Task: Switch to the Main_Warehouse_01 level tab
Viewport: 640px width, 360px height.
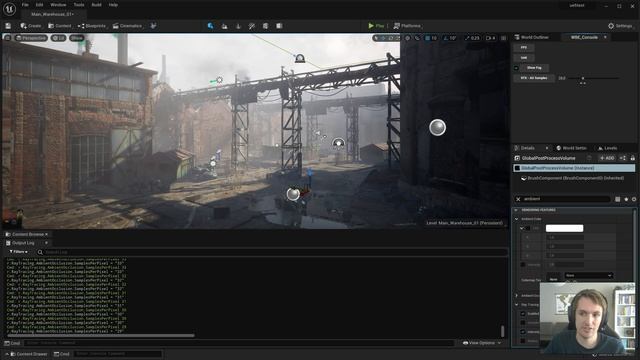Action: (52, 14)
